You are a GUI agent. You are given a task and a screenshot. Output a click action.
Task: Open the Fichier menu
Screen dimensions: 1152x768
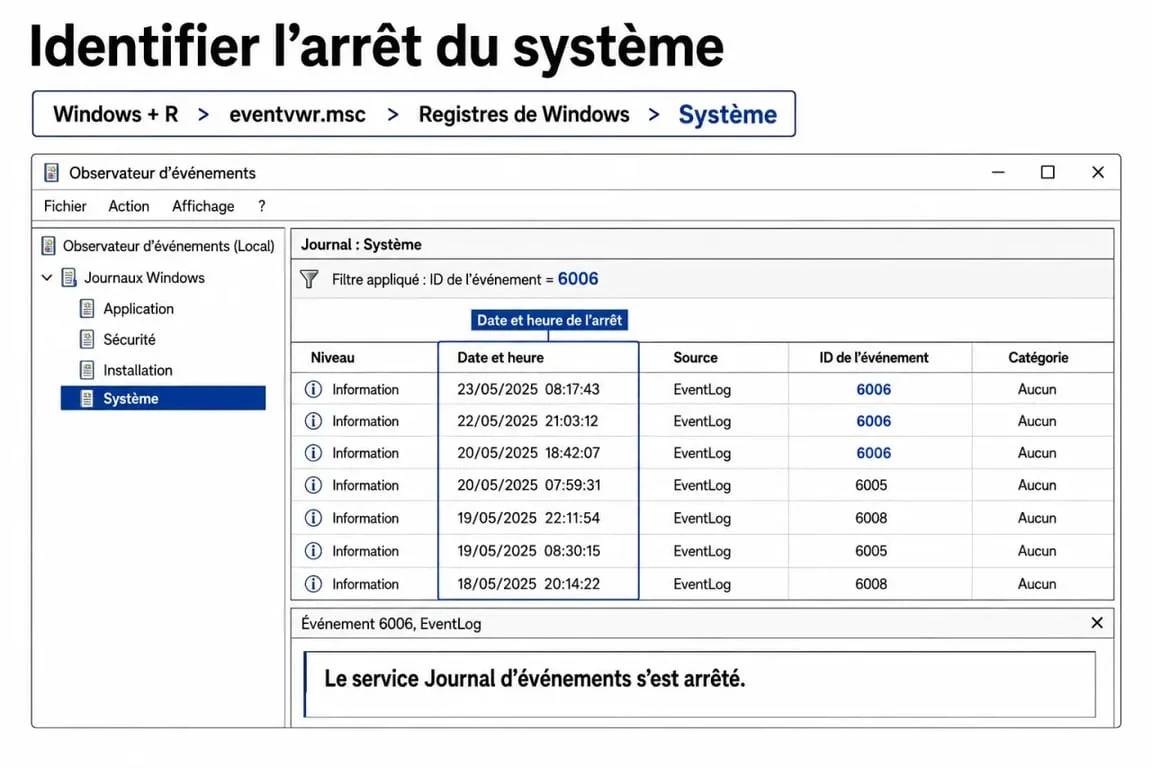(65, 207)
